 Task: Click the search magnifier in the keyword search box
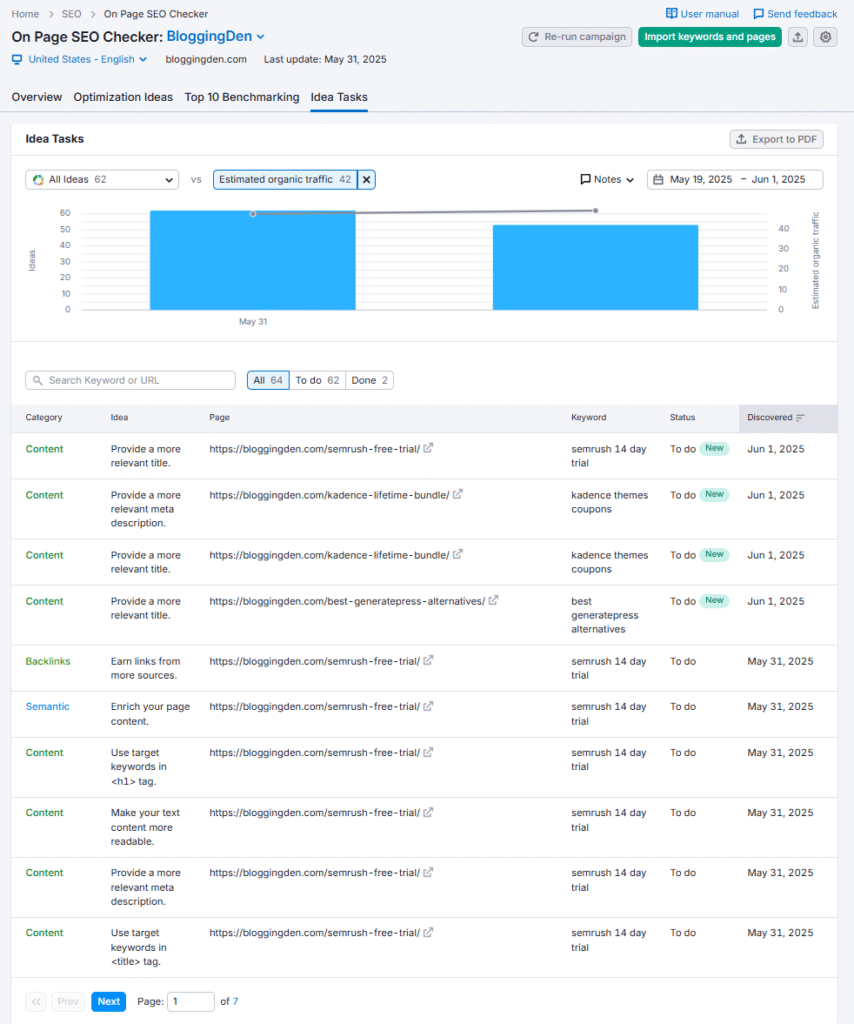click(x=37, y=380)
